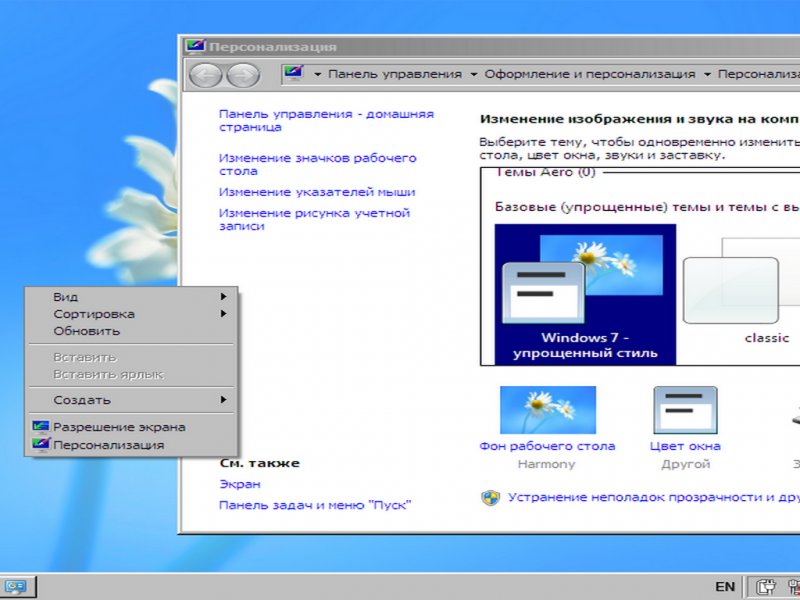Open Изменение указателей мыши link
Screen dimensions: 800x600
click(317, 192)
